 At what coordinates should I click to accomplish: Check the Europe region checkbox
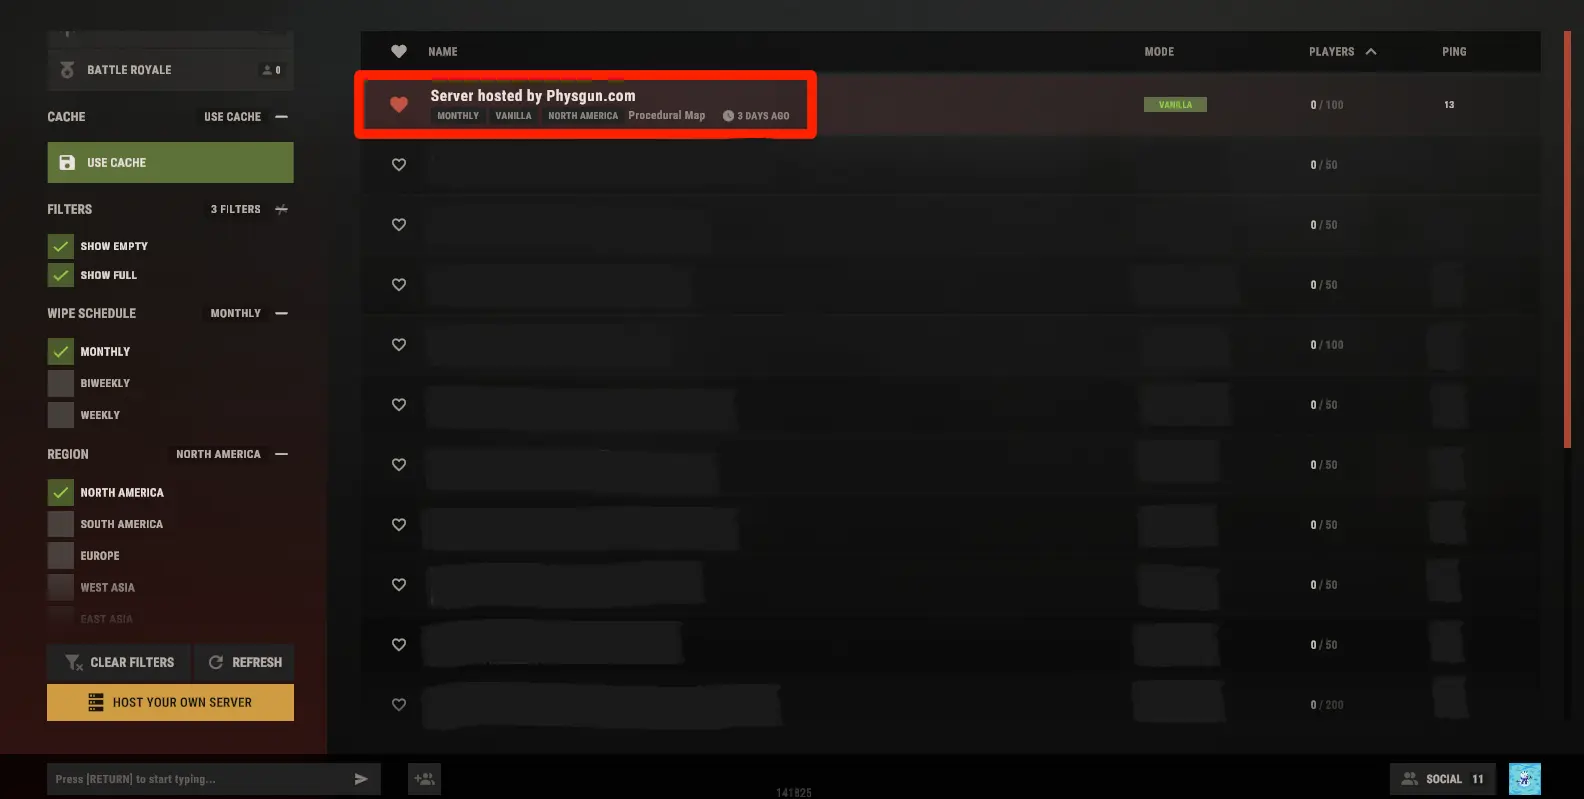pyautogui.click(x=61, y=555)
